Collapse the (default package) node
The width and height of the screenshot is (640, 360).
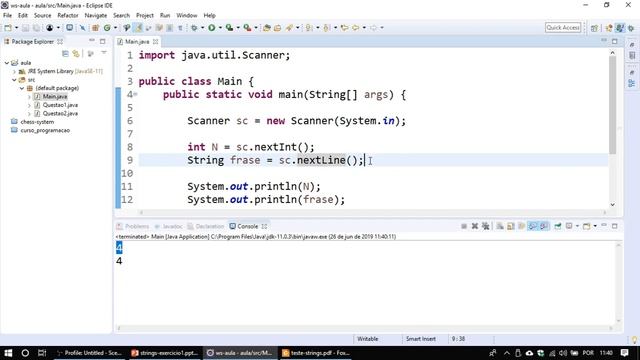click(x=22, y=88)
